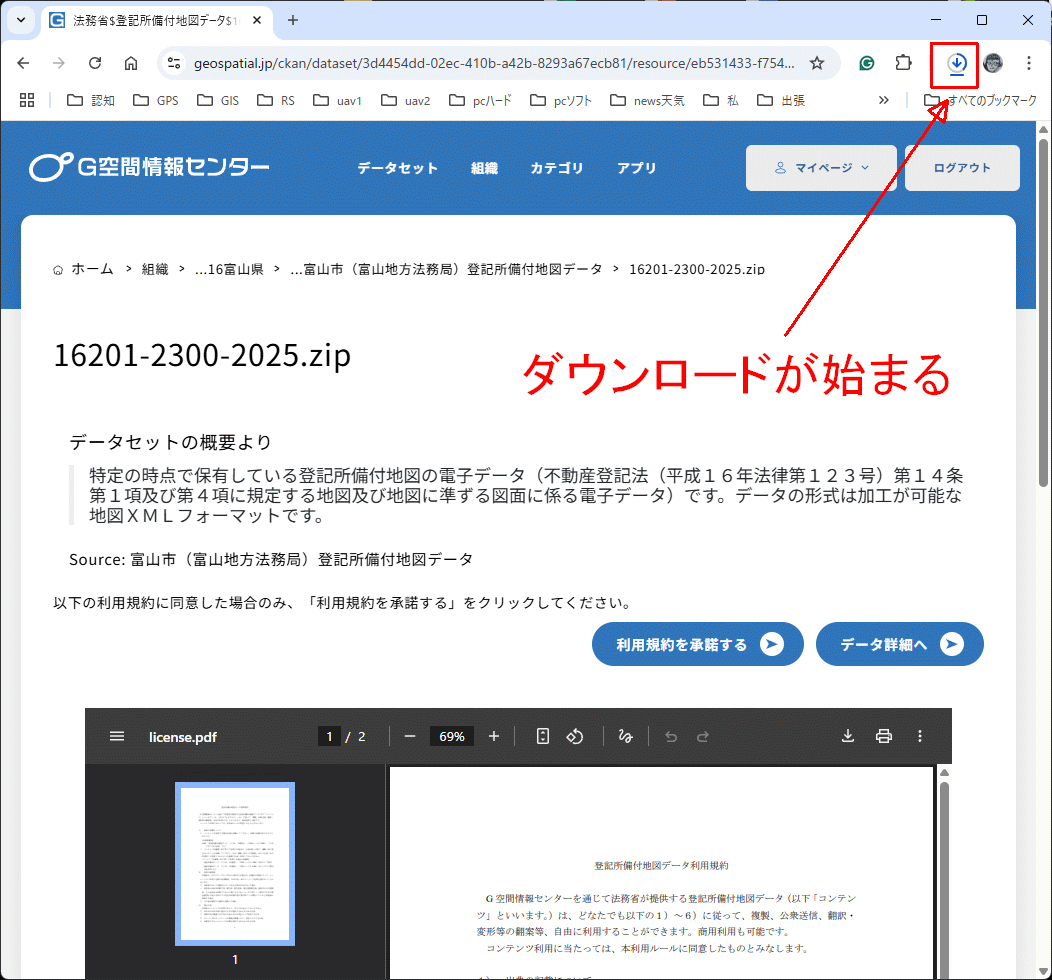Click 利用規約を承諾する button
The width and height of the screenshot is (1052, 980).
pyautogui.click(x=697, y=645)
